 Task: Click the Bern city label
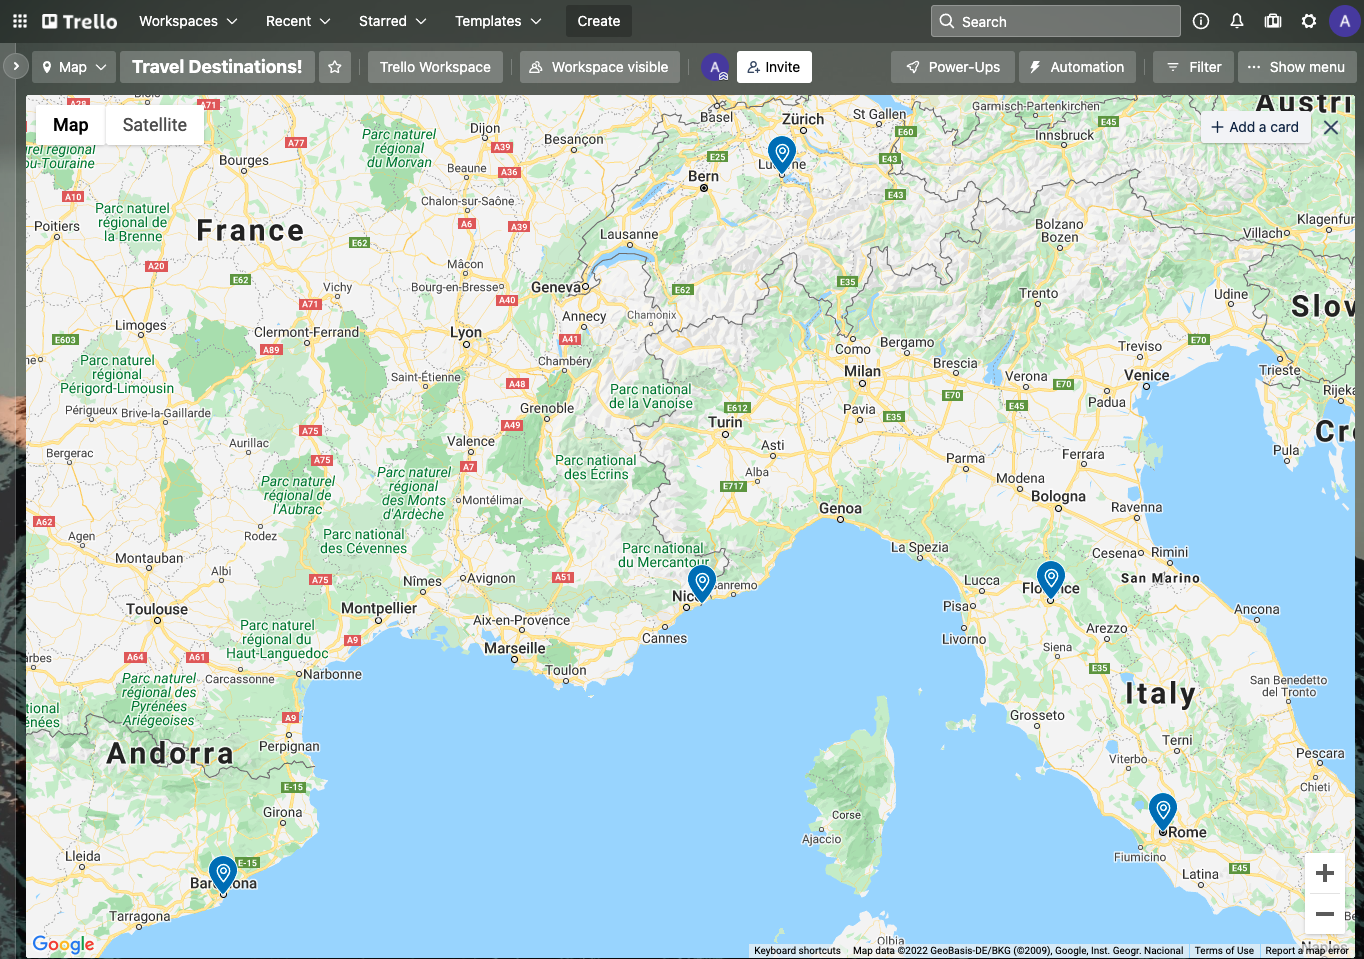tap(704, 176)
